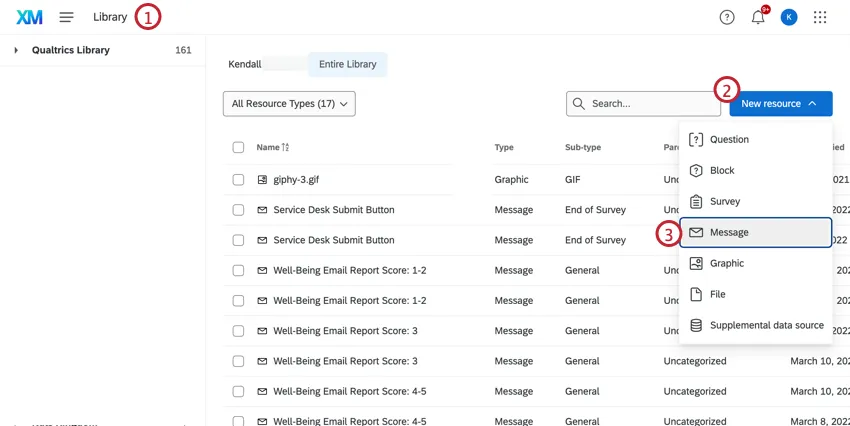Image resolution: width=850 pixels, height=426 pixels.
Task: Switch to the Entire Library tab
Action: pyautogui.click(x=347, y=64)
